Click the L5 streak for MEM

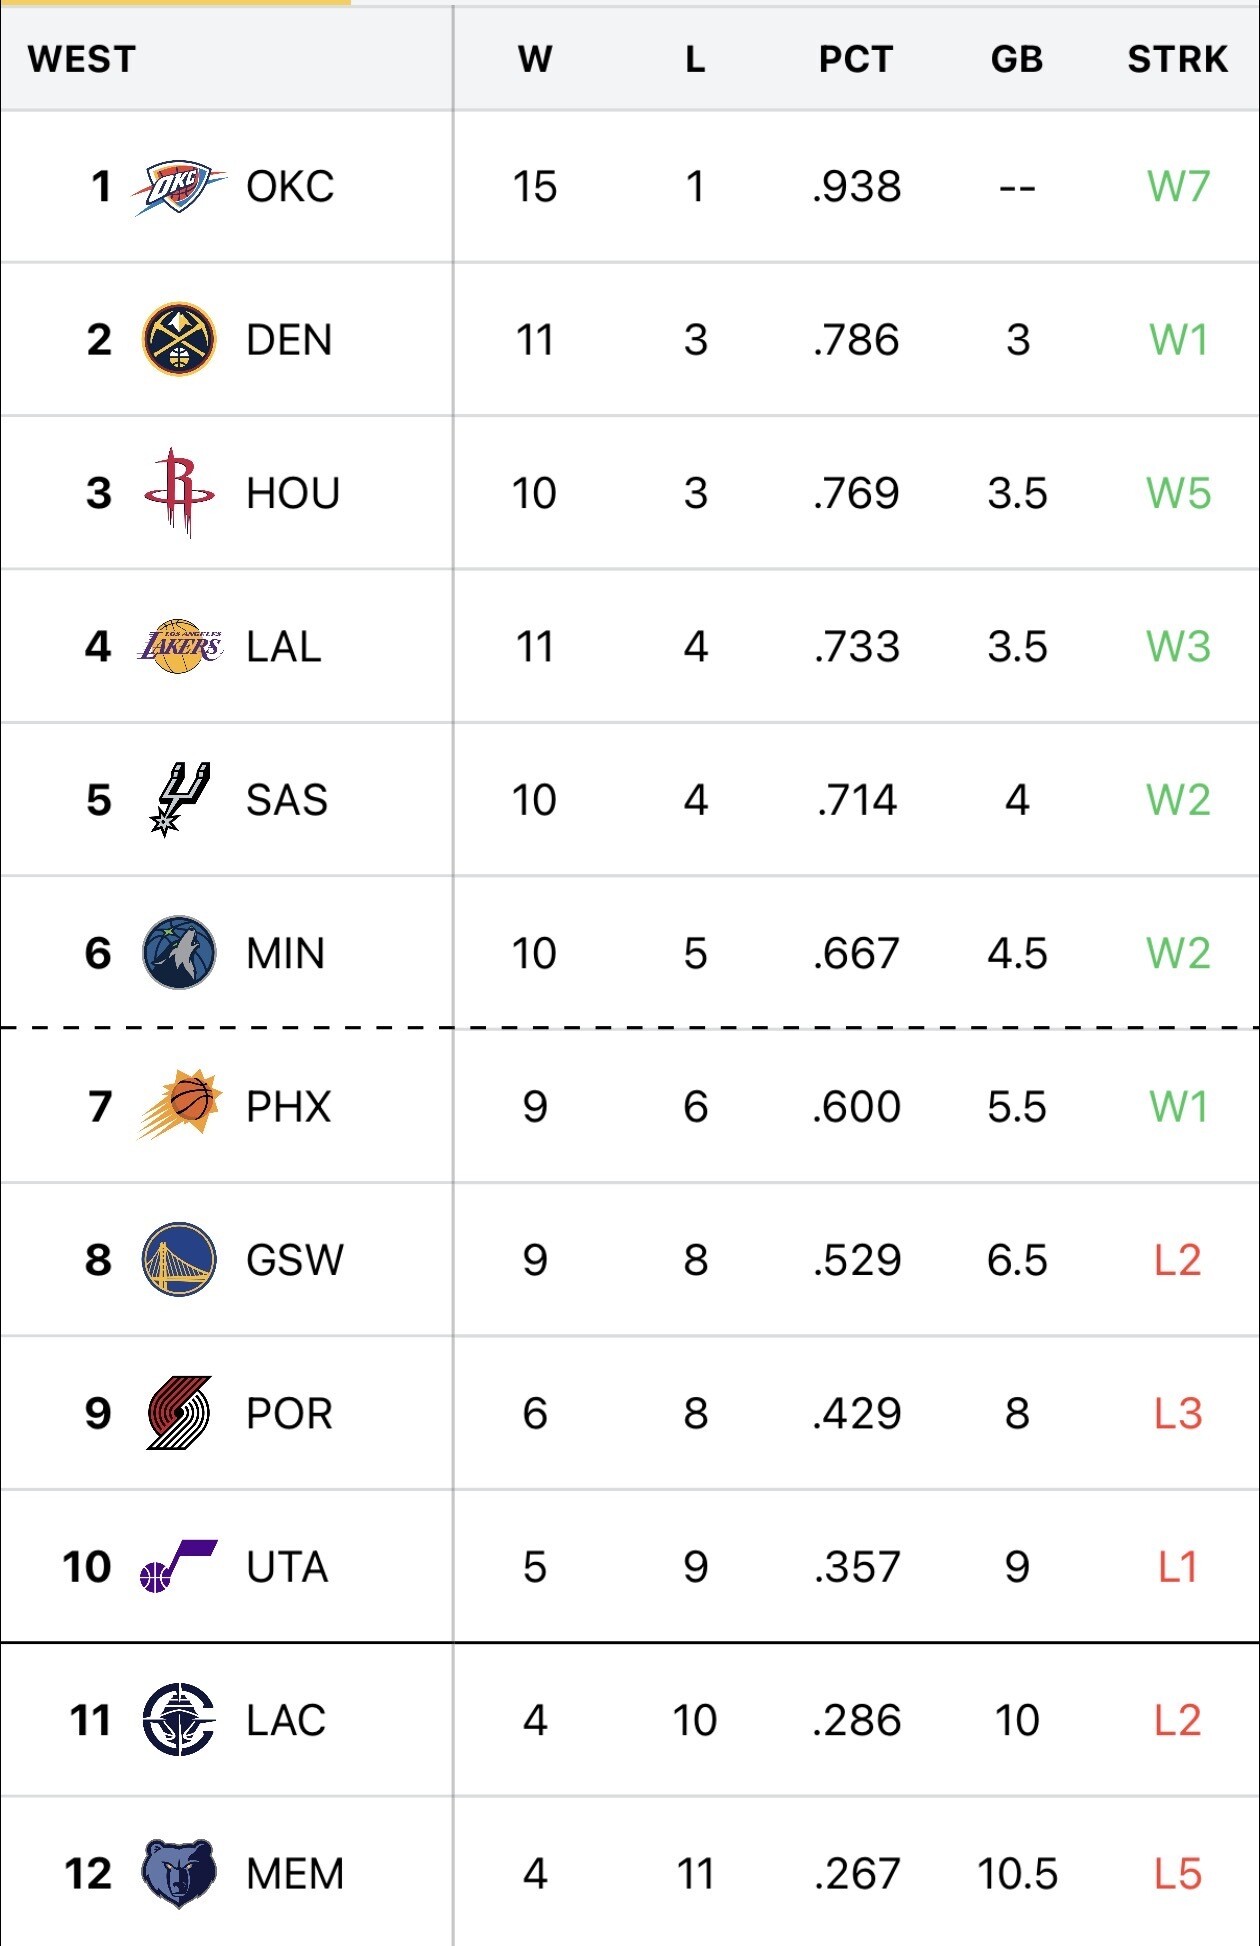click(x=1178, y=1874)
